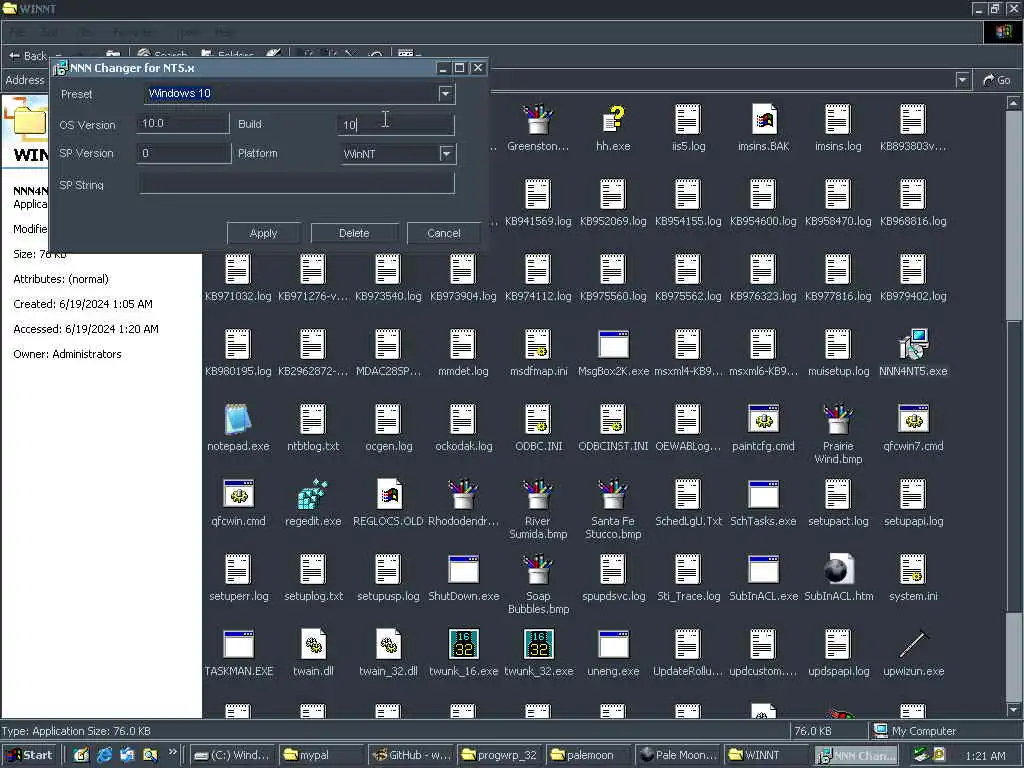
Task: Expand the Explorer address bar dropdown
Action: 962,80
